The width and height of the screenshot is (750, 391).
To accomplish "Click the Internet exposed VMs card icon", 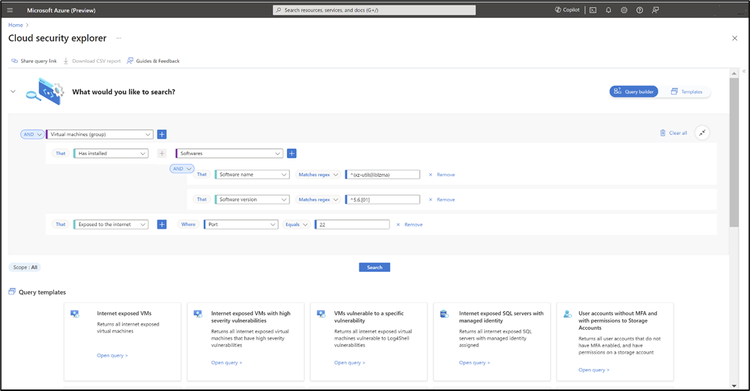I will pos(75,314).
